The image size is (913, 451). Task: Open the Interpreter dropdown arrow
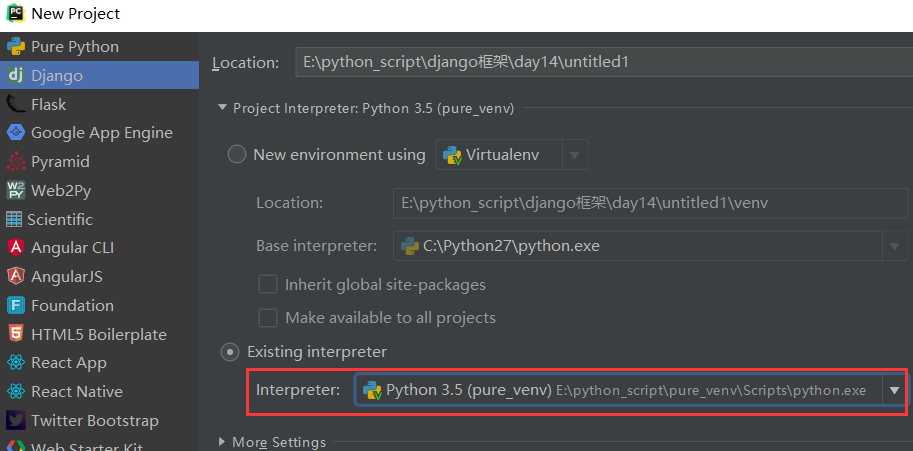[x=894, y=391]
